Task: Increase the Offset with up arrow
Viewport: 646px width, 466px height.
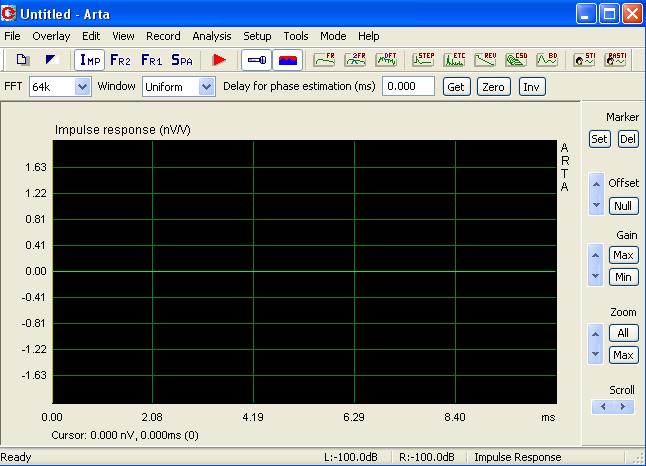Action: click(596, 184)
